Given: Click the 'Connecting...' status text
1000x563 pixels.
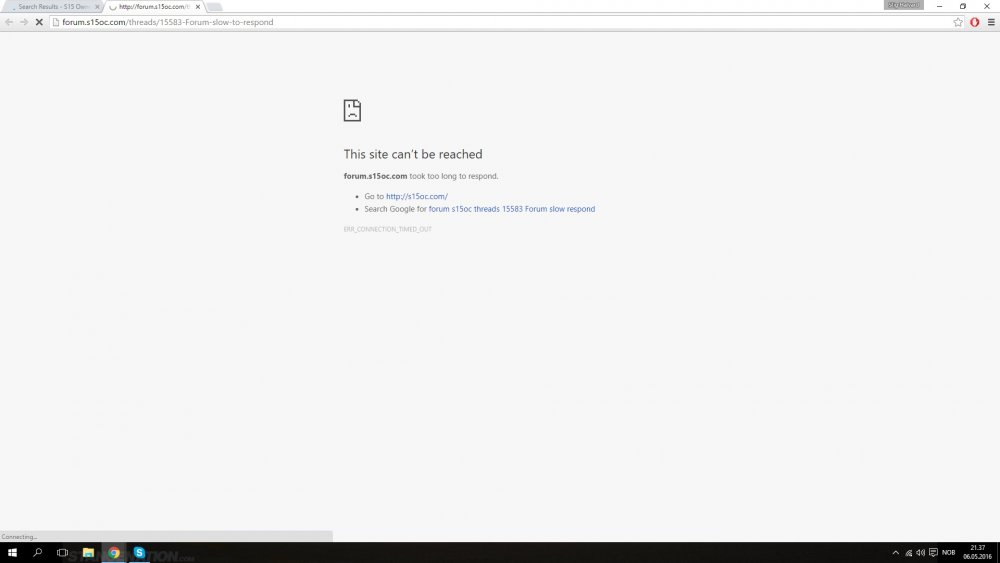Looking at the screenshot, I should 19,537.
